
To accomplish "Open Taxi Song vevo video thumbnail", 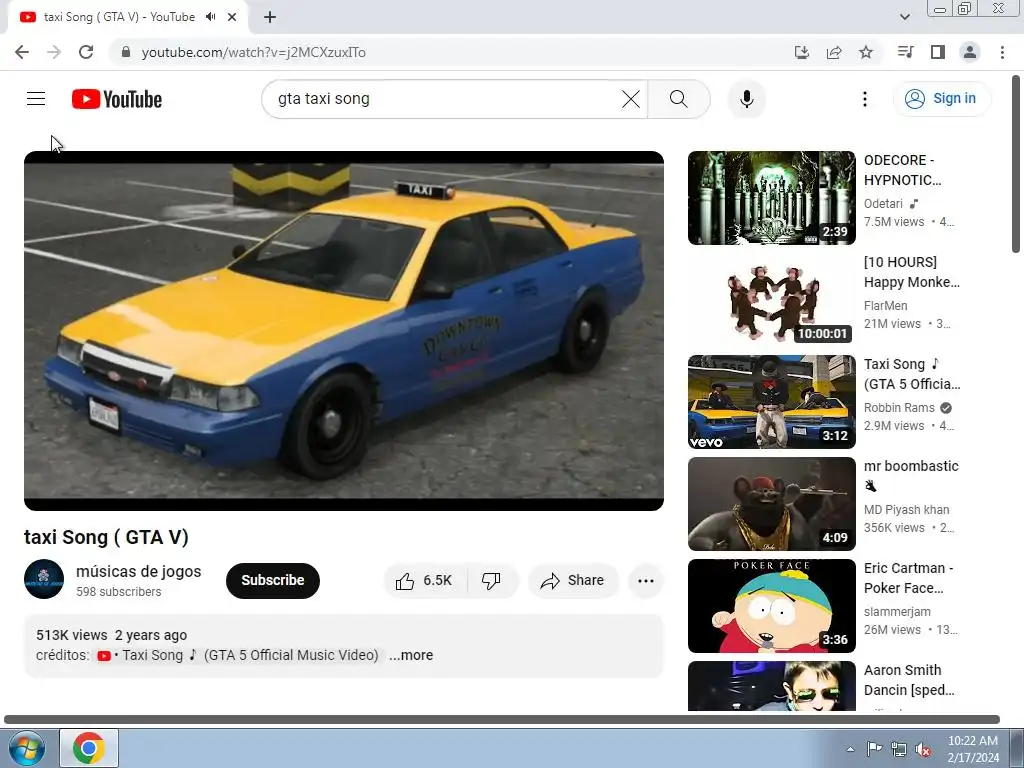I will pos(771,402).
